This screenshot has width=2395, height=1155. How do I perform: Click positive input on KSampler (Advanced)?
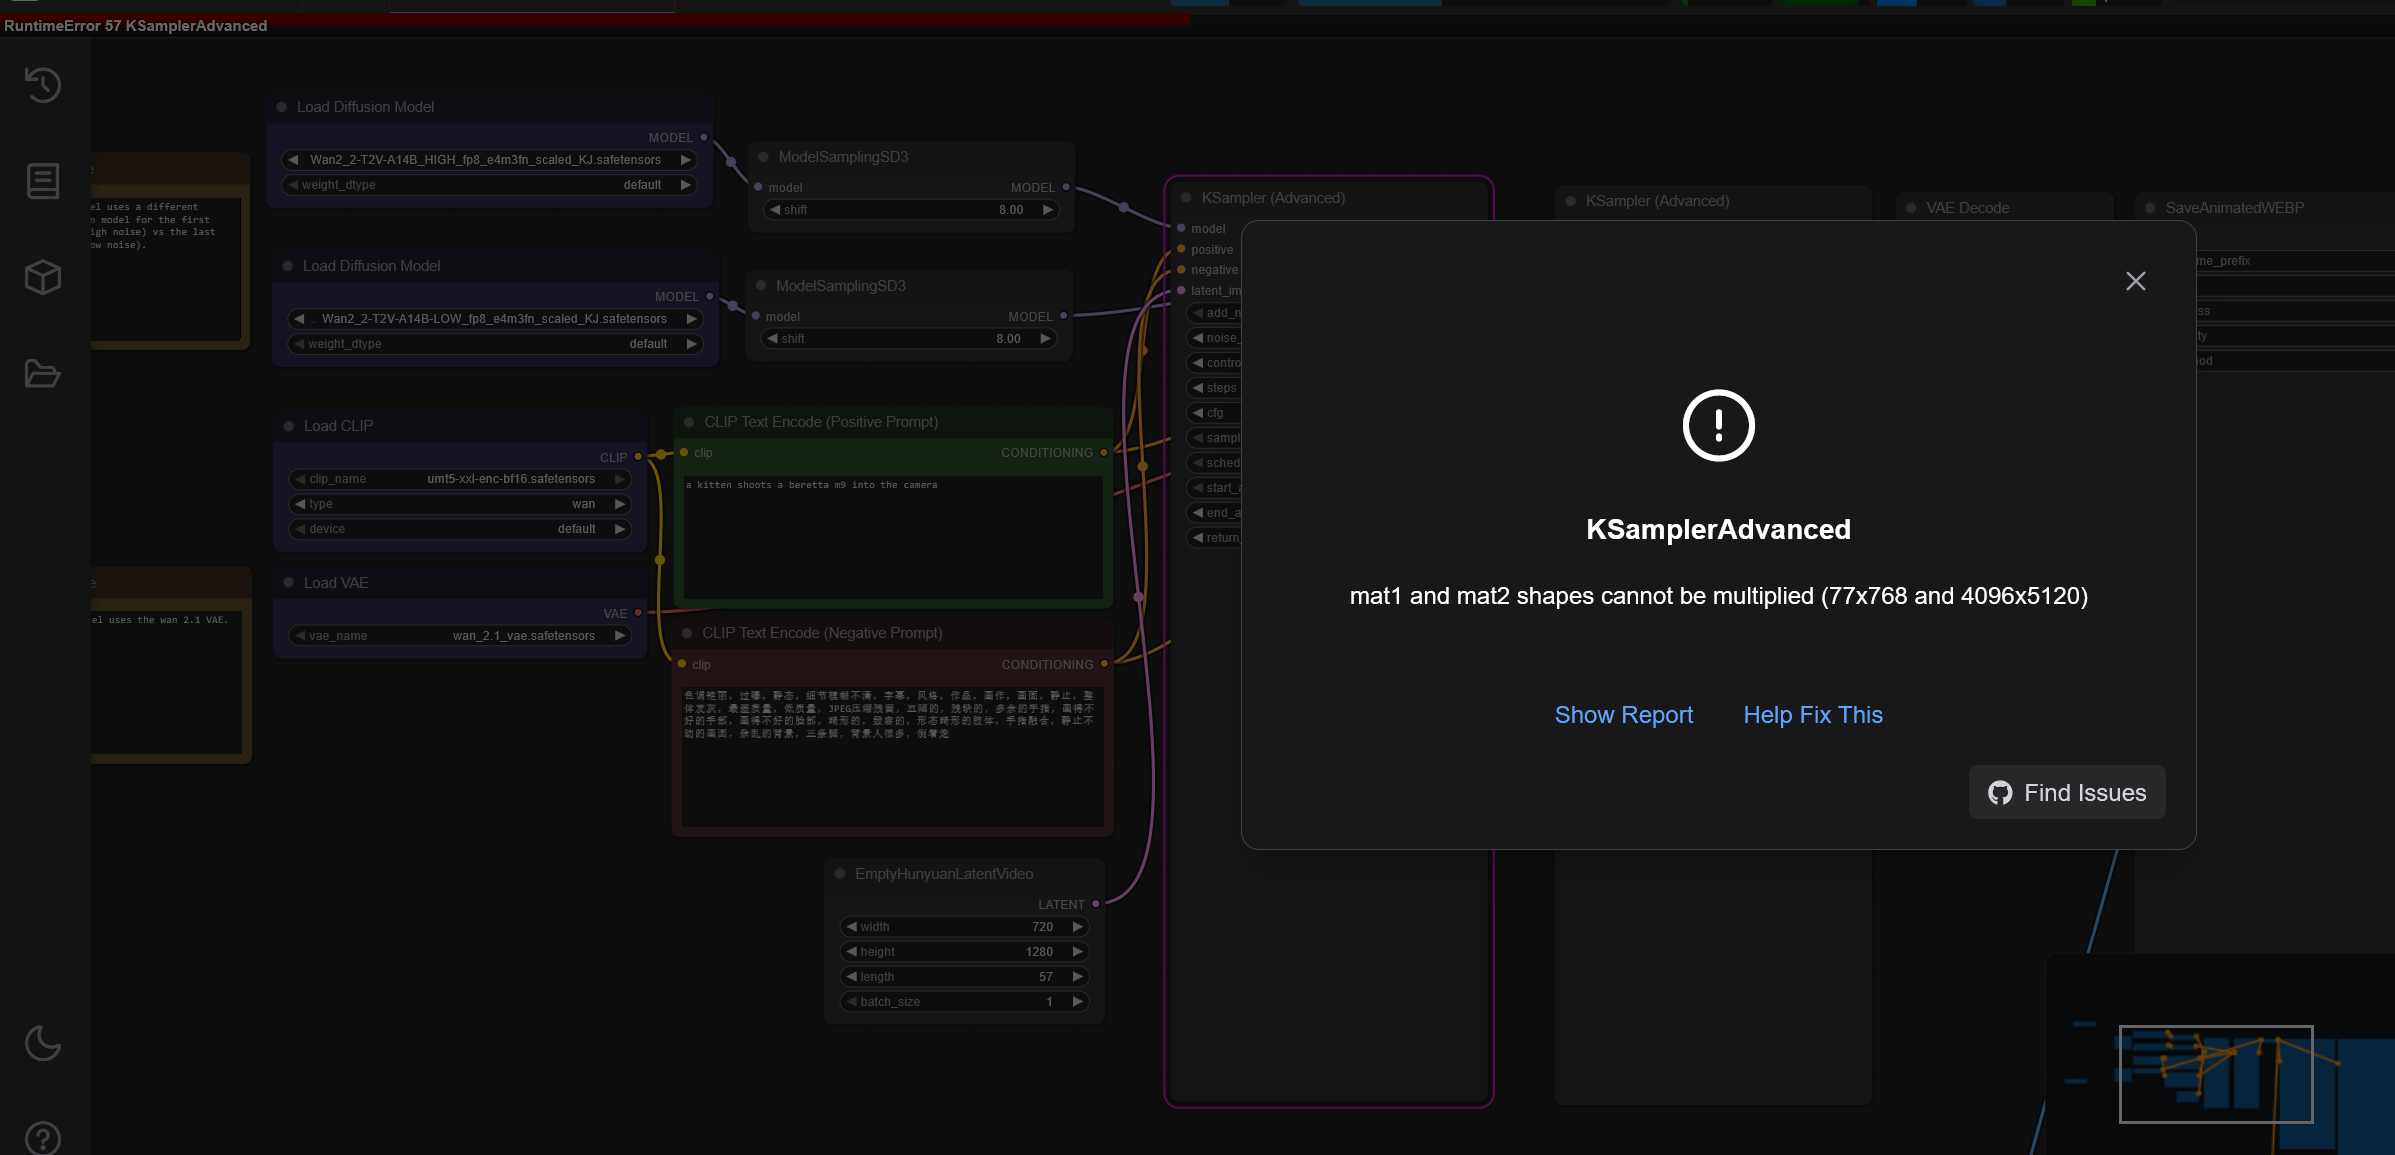[x=1181, y=249]
